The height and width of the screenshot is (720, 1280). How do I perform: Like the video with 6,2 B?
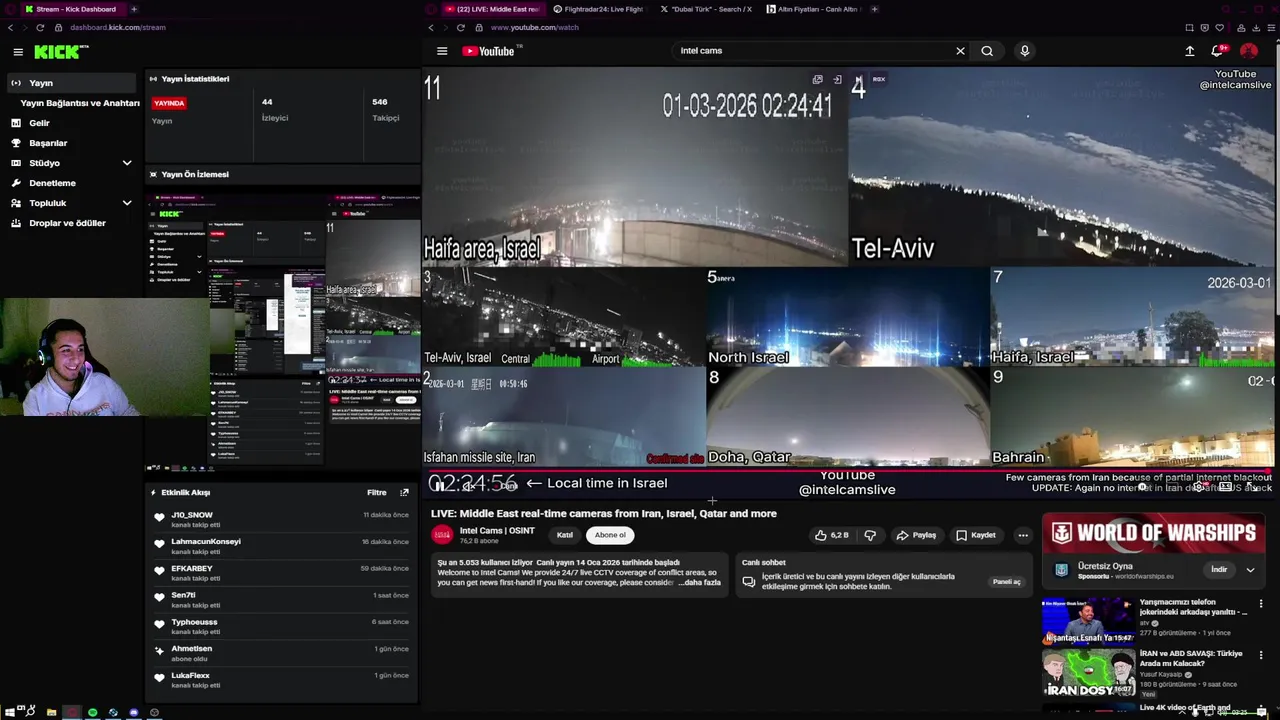tap(832, 535)
